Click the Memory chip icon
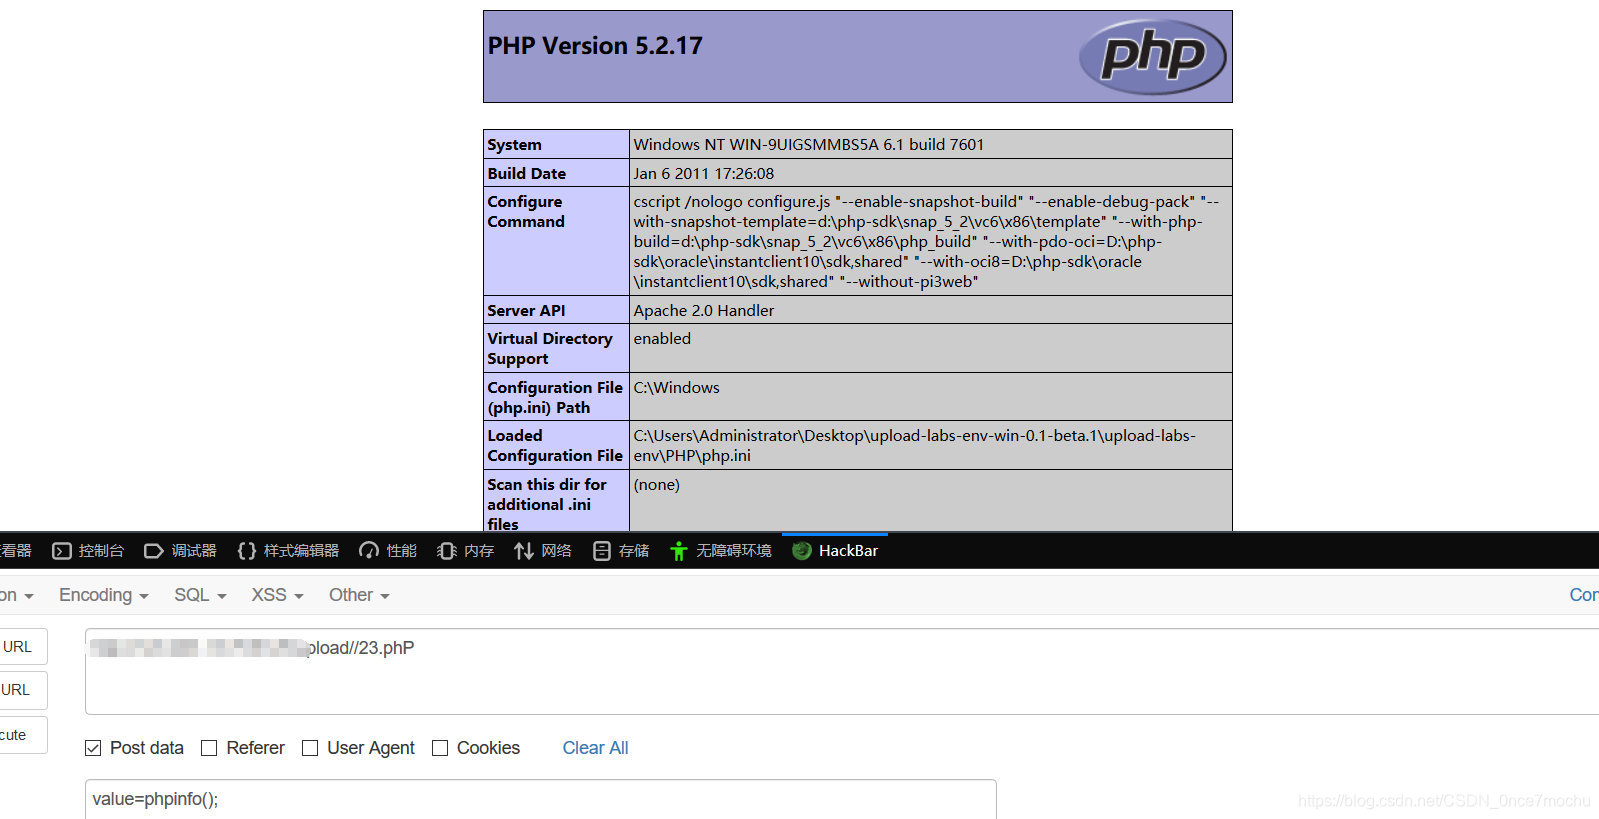 [x=447, y=551]
